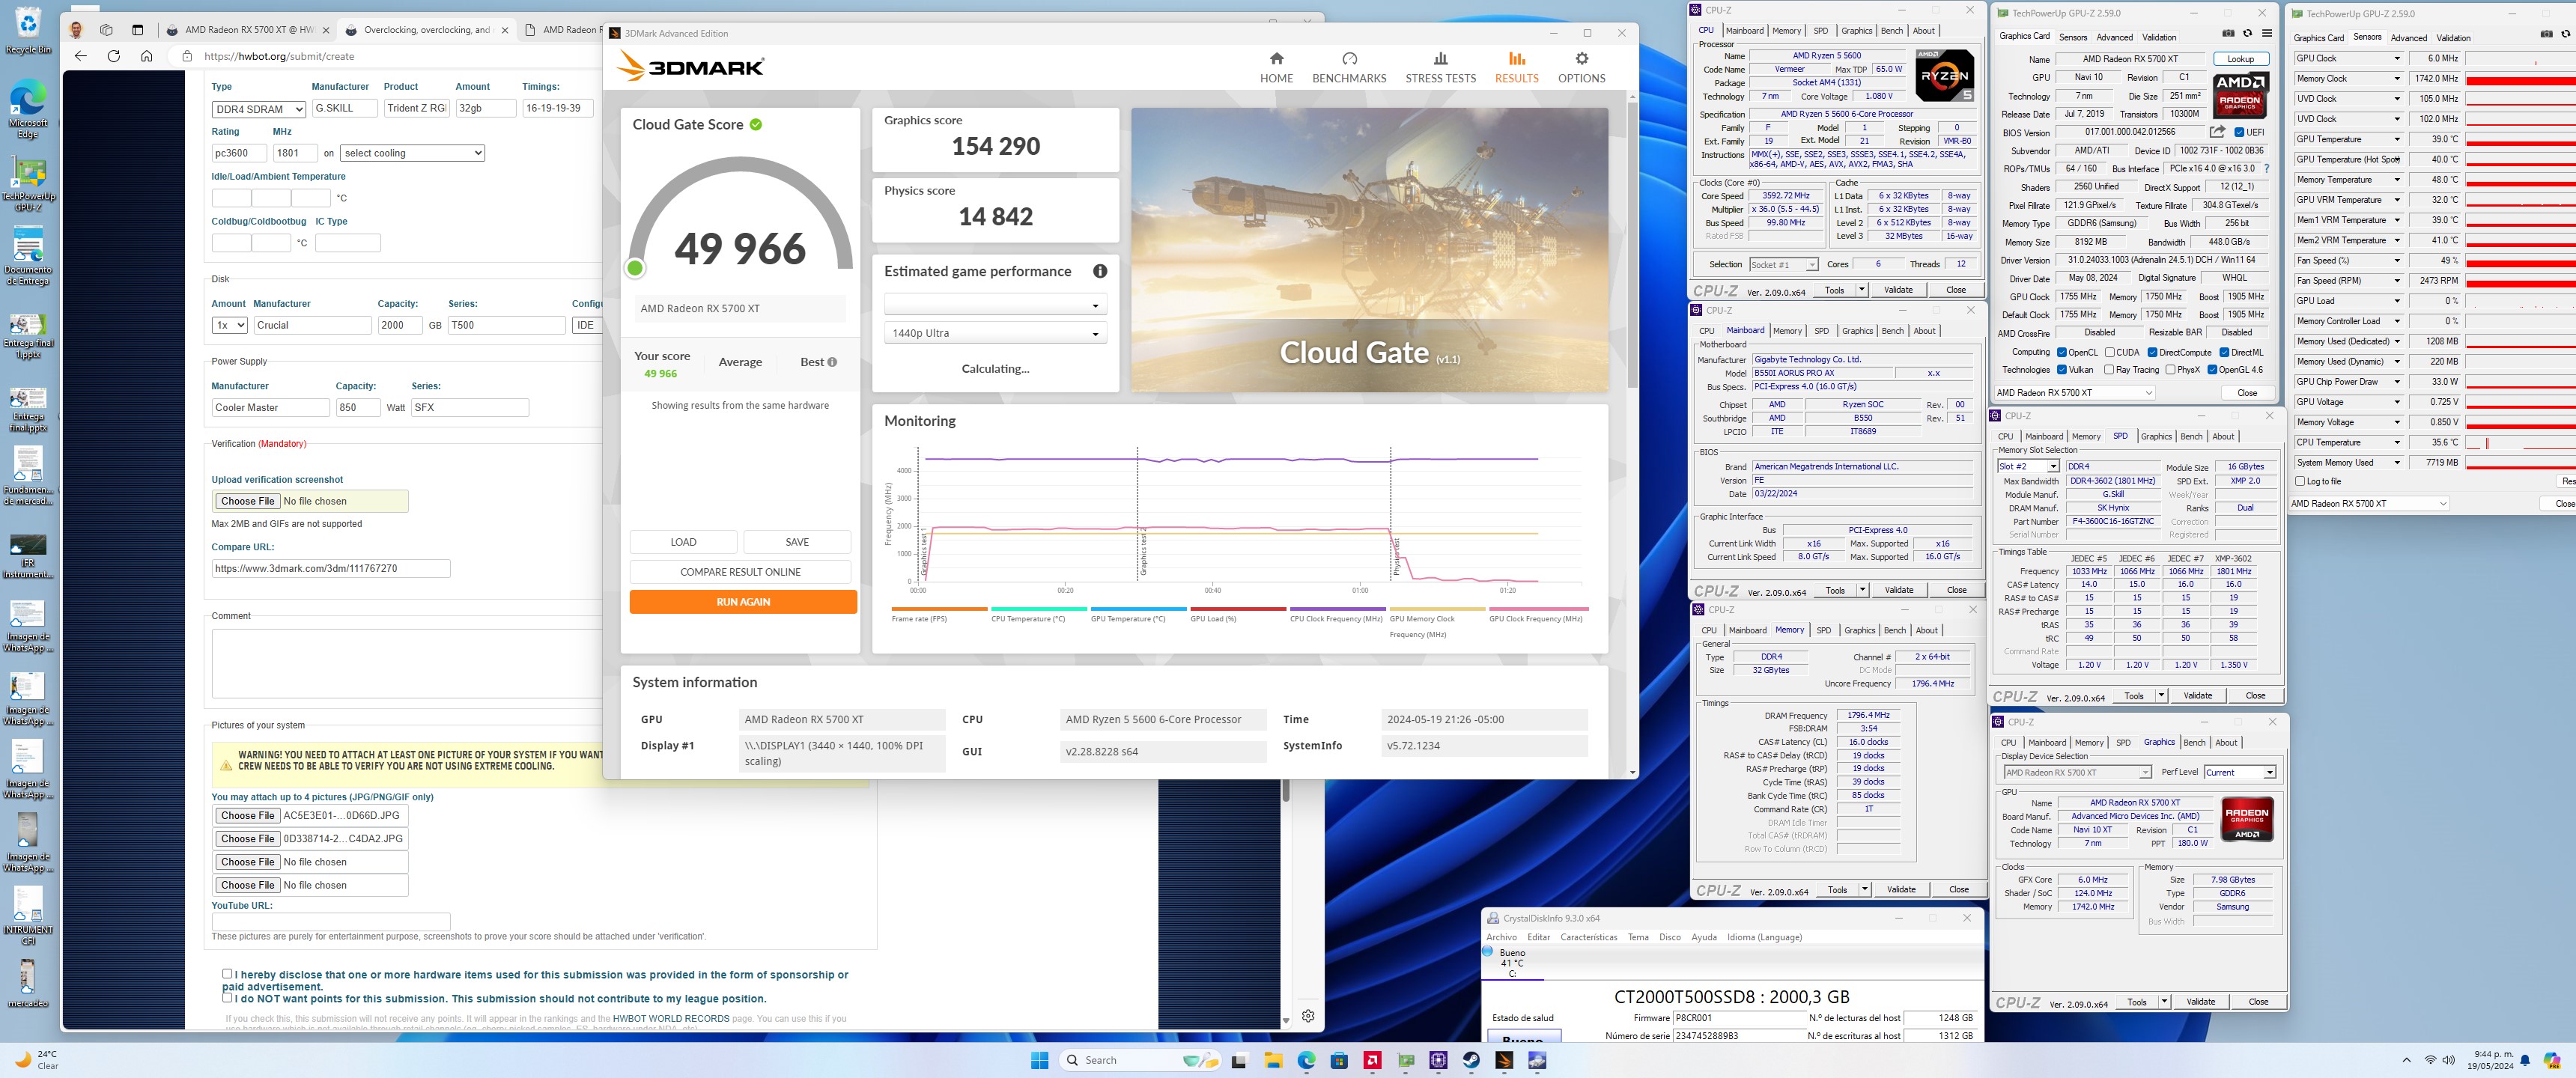The height and width of the screenshot is (1078, 2576).
Task: Enable Log to file in GPU-Z Sensors
Action: pyautogui.click(x=2301, y=481)
